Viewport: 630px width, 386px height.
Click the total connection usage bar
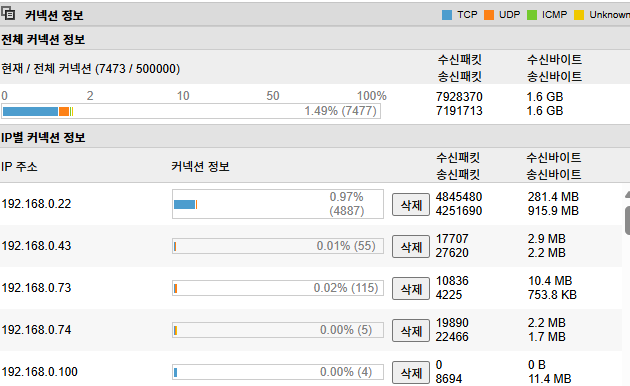coord(191,111)
